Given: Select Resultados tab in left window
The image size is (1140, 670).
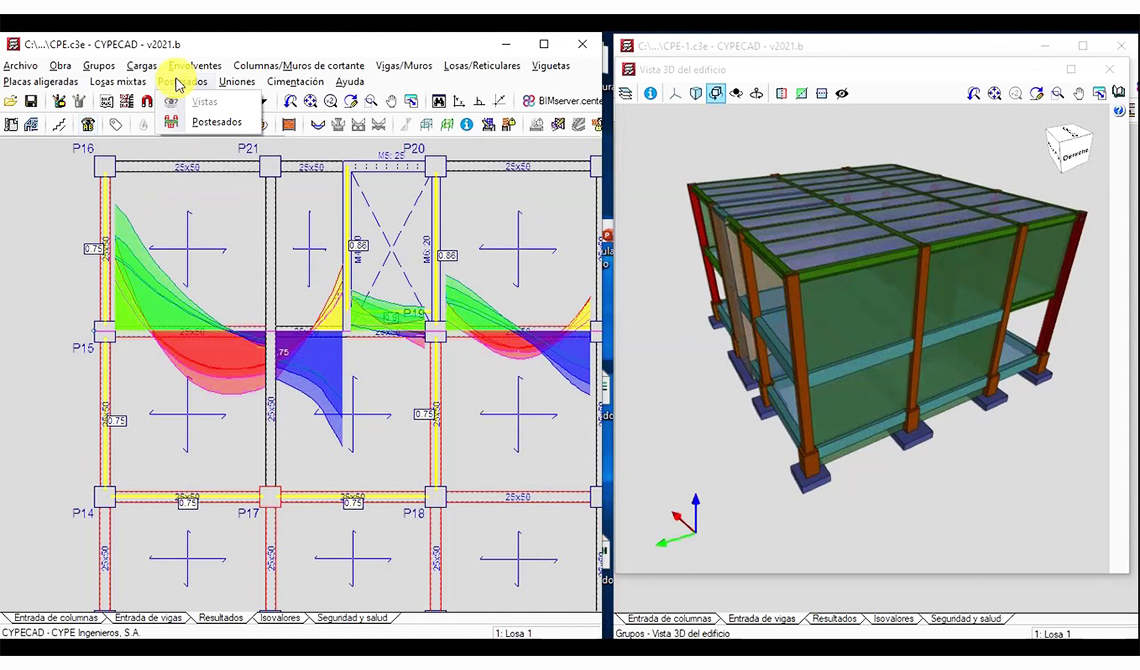Looking at the screenshot, I should click(221, 618).
